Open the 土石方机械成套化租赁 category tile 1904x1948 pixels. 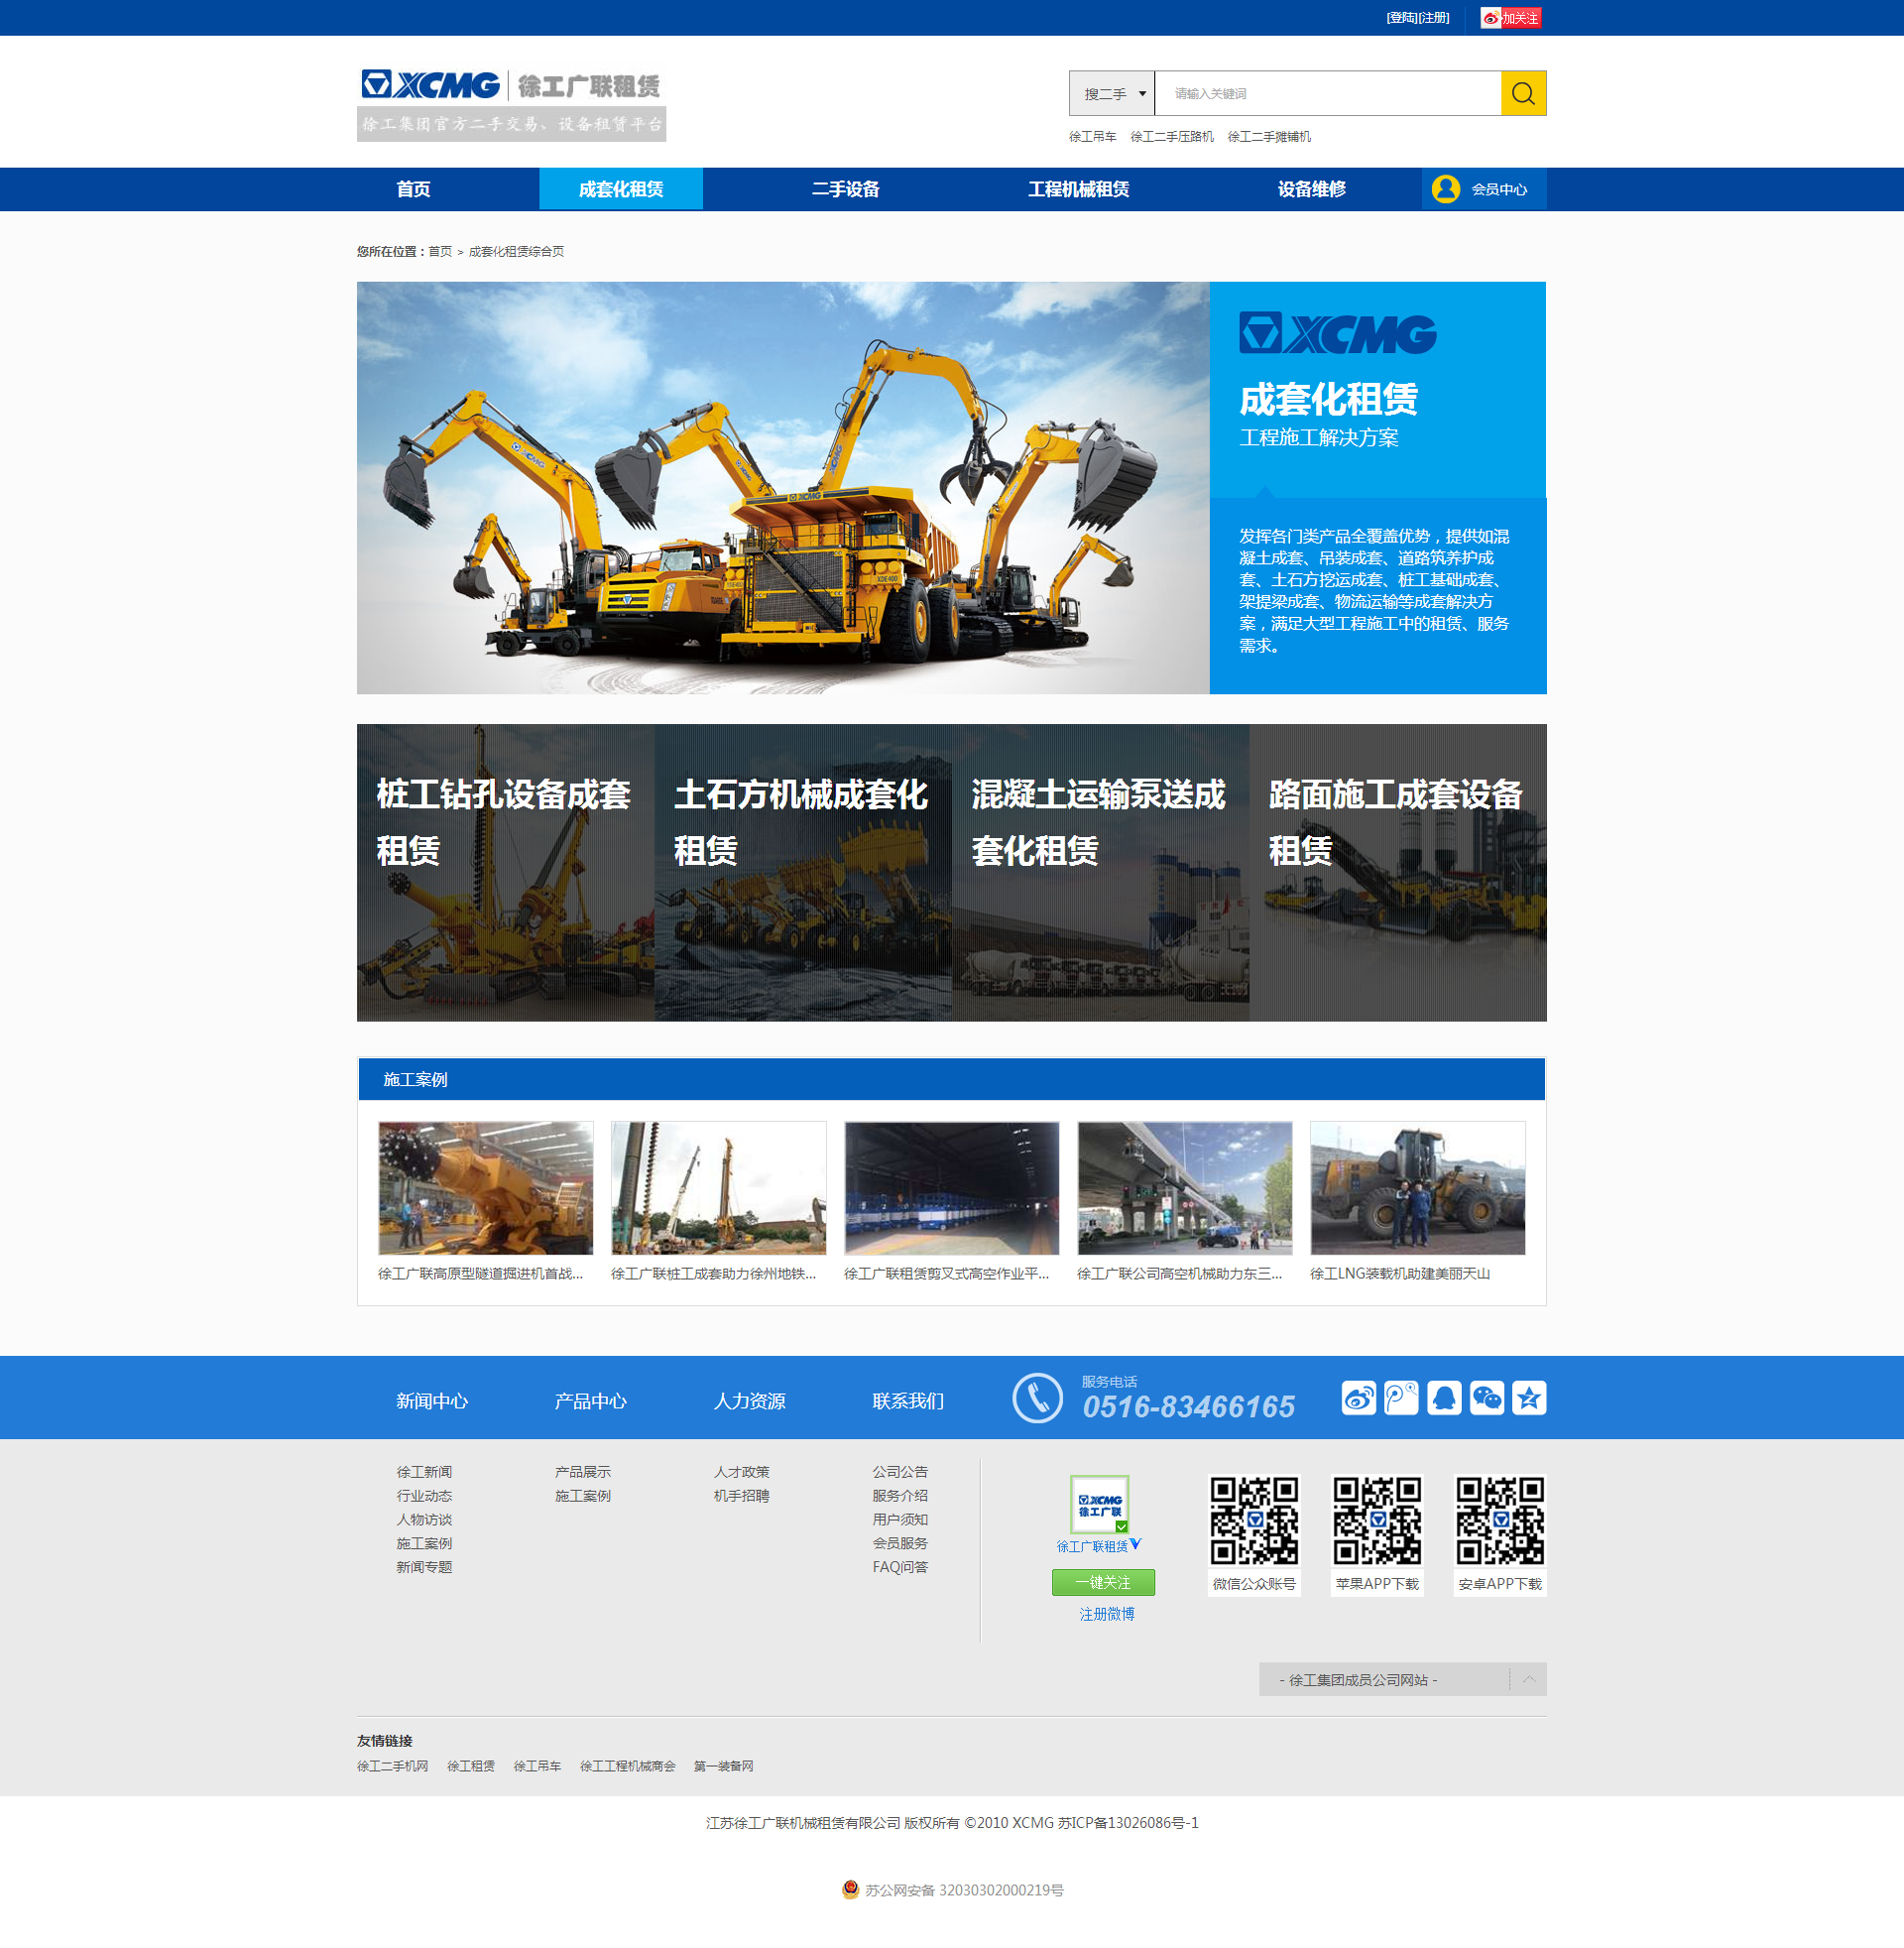[802, 872]
